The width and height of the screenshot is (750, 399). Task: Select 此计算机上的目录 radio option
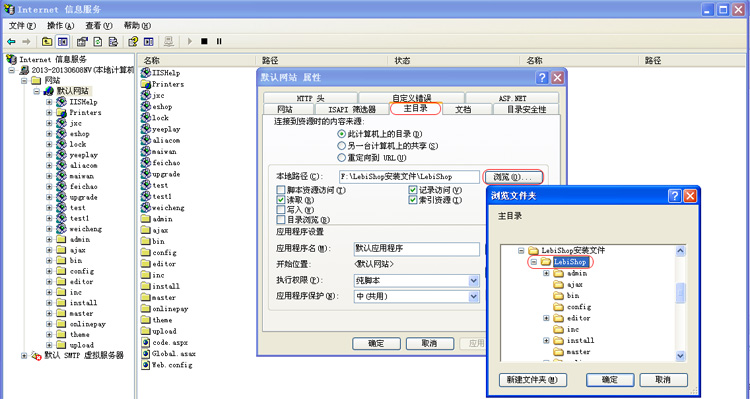pos(342,134)
